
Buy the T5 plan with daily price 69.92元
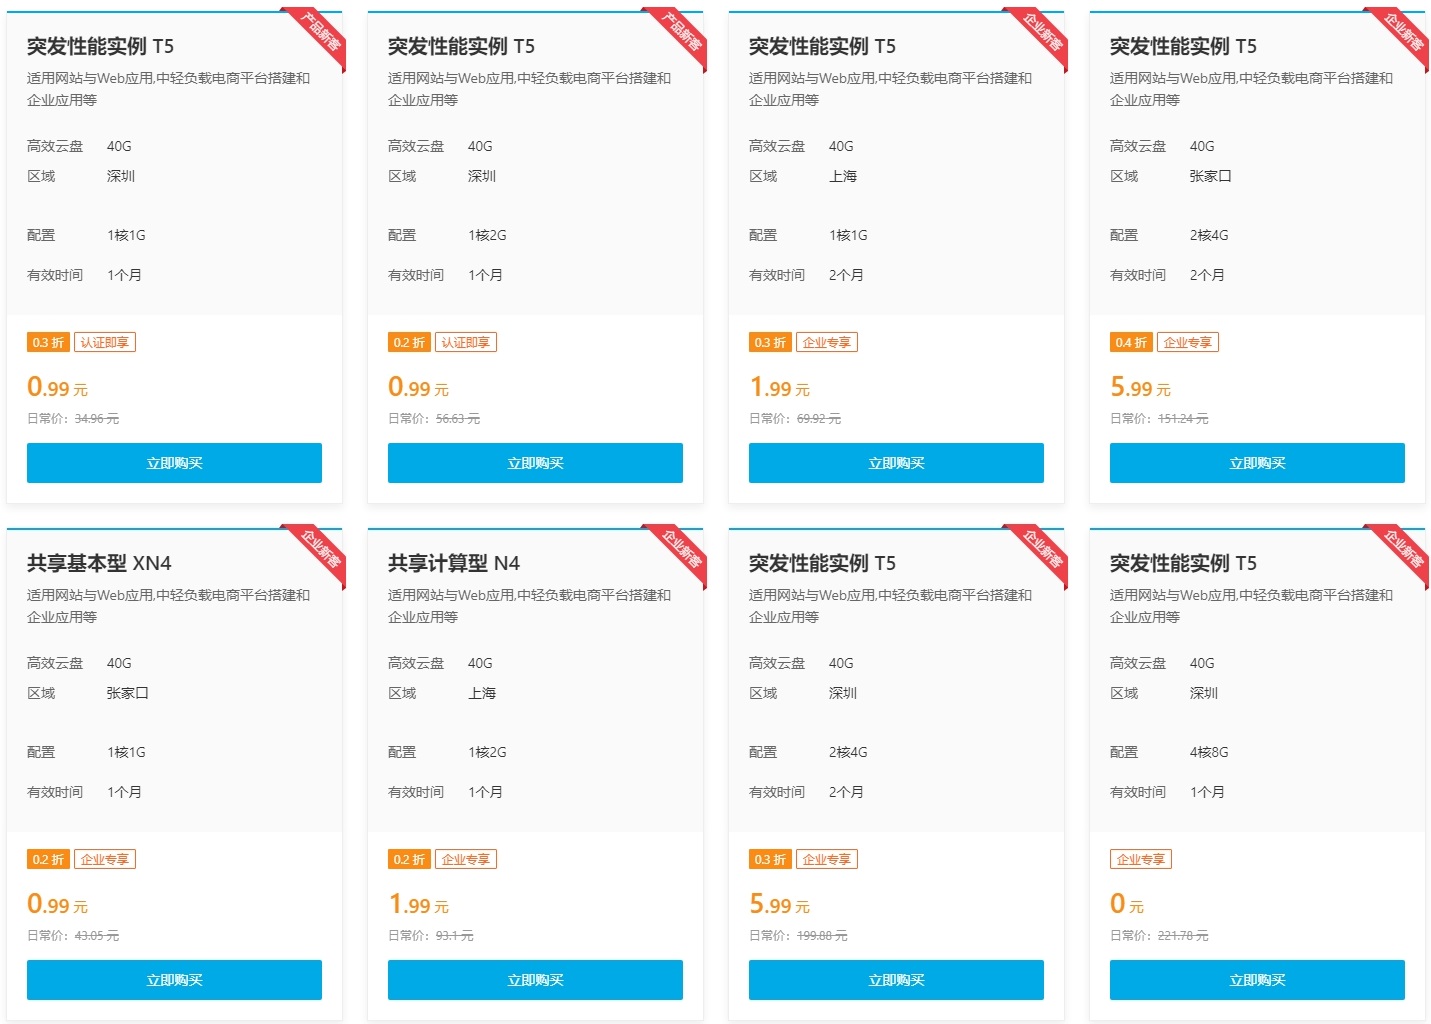(x=896, y=463)
